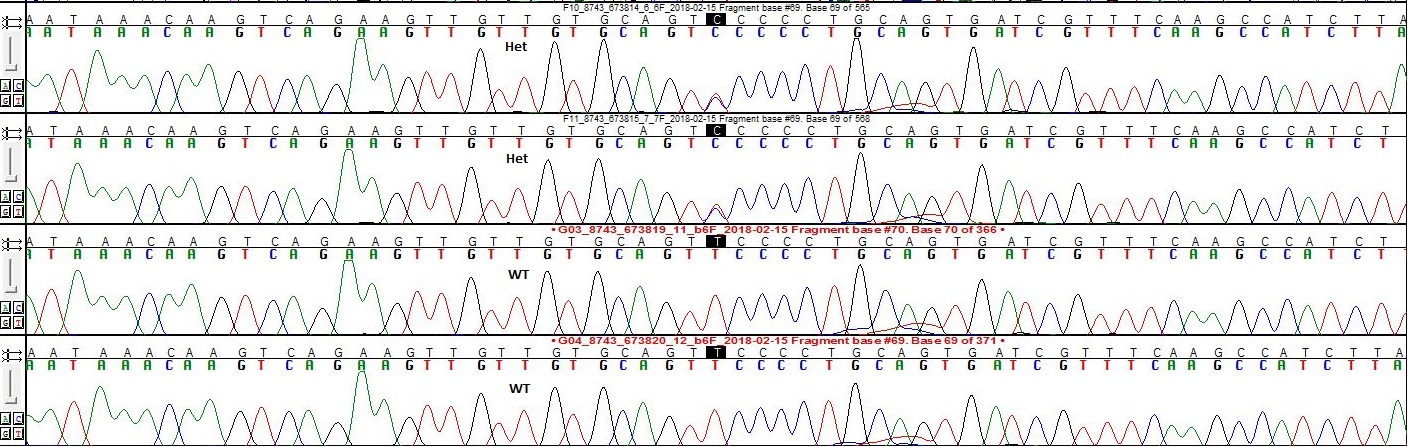Click the spacing arrows icon for trace G03

(13, 243)
